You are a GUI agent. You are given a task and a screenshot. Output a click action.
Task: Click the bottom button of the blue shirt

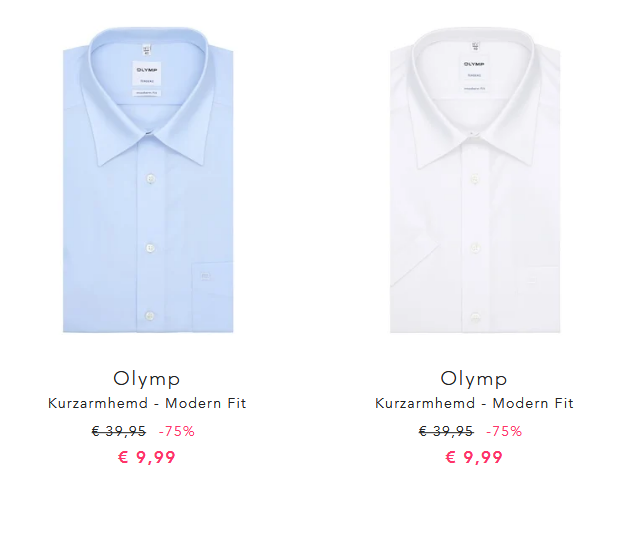pyautogui.click(x=150, y=316)
